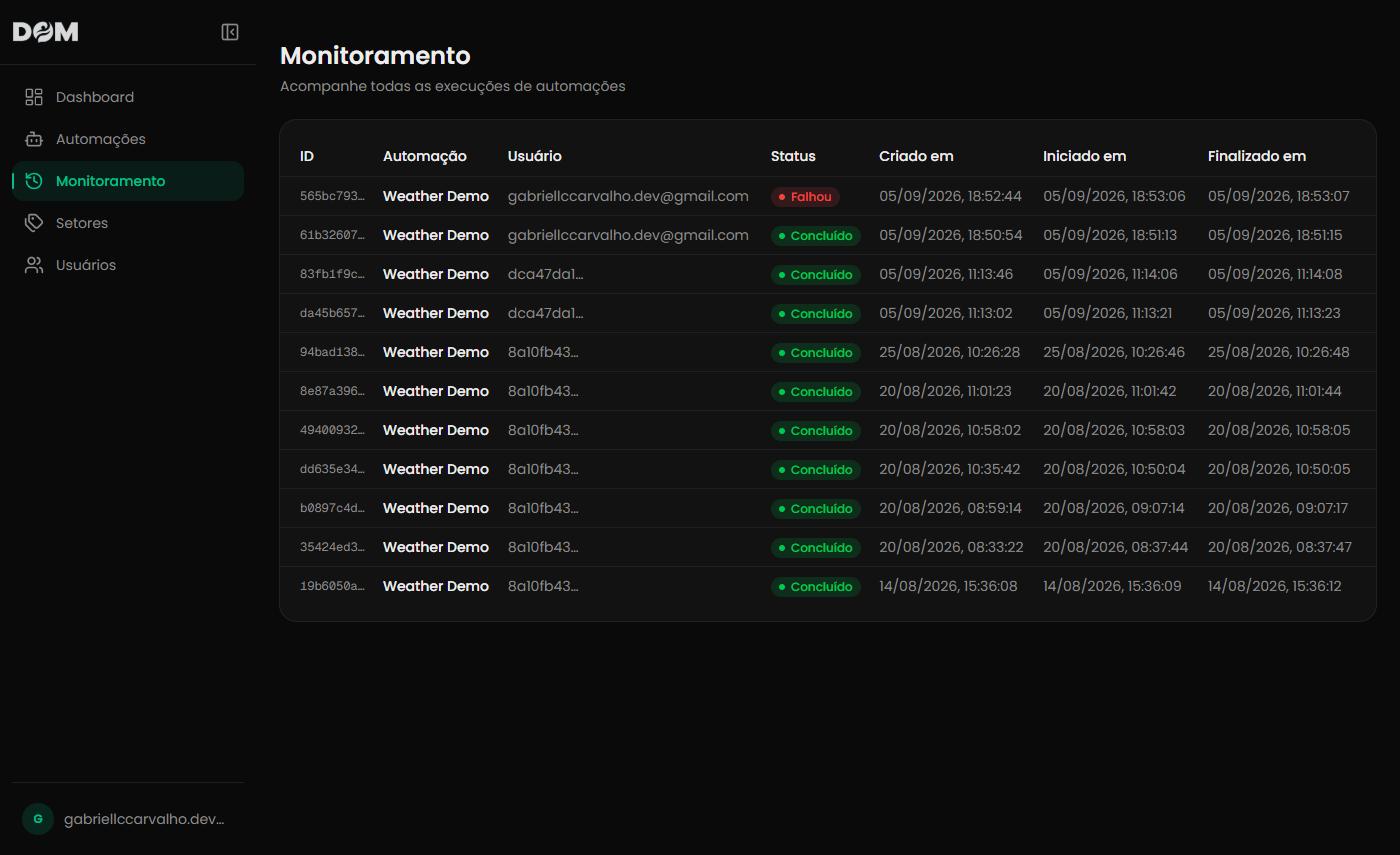
Task: Select execution ID 35424ed3
Action: (332, 547)
